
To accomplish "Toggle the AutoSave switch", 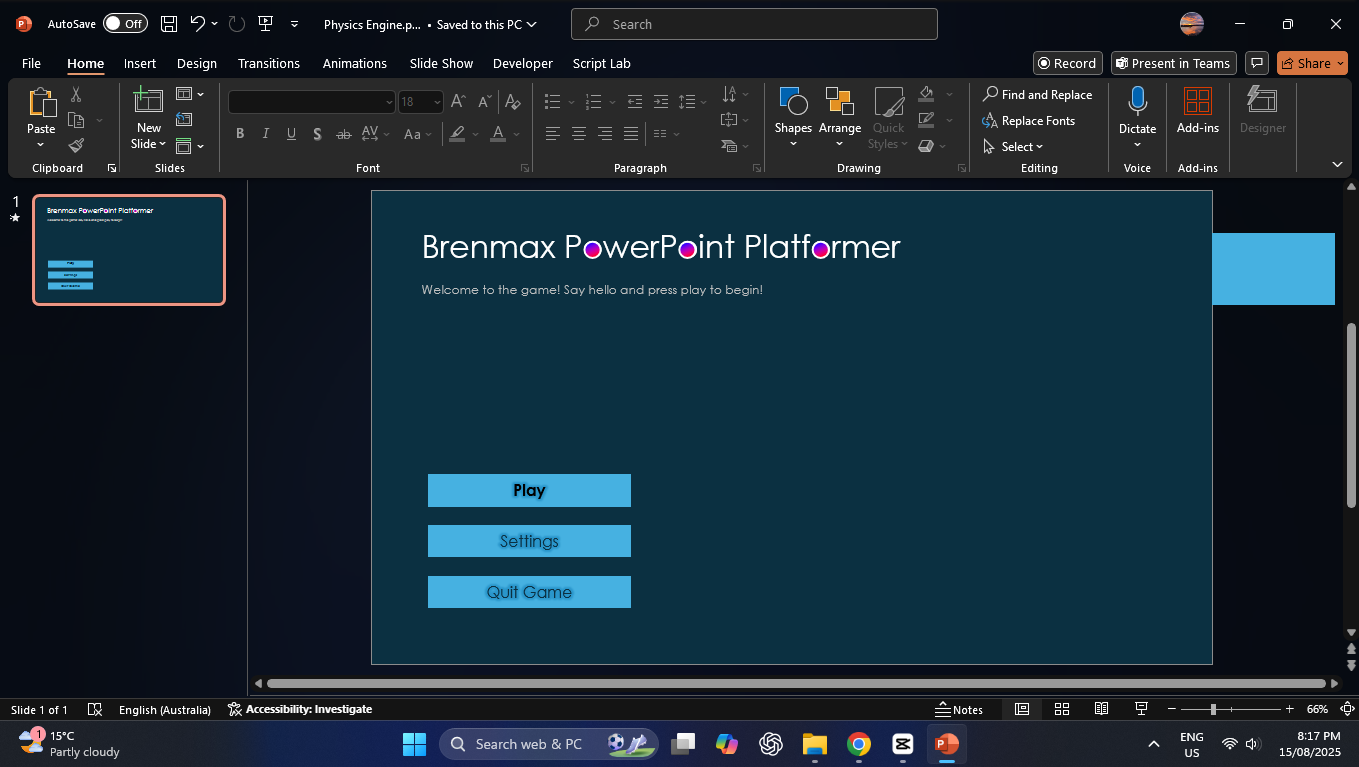I will (x=125, y=24).
